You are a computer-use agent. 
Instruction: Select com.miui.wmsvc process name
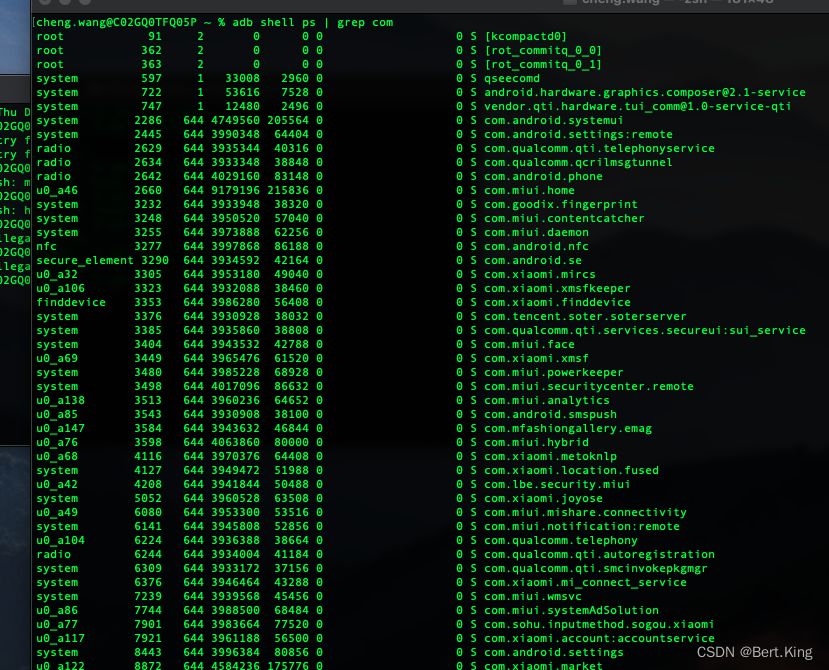click(533, 597)
